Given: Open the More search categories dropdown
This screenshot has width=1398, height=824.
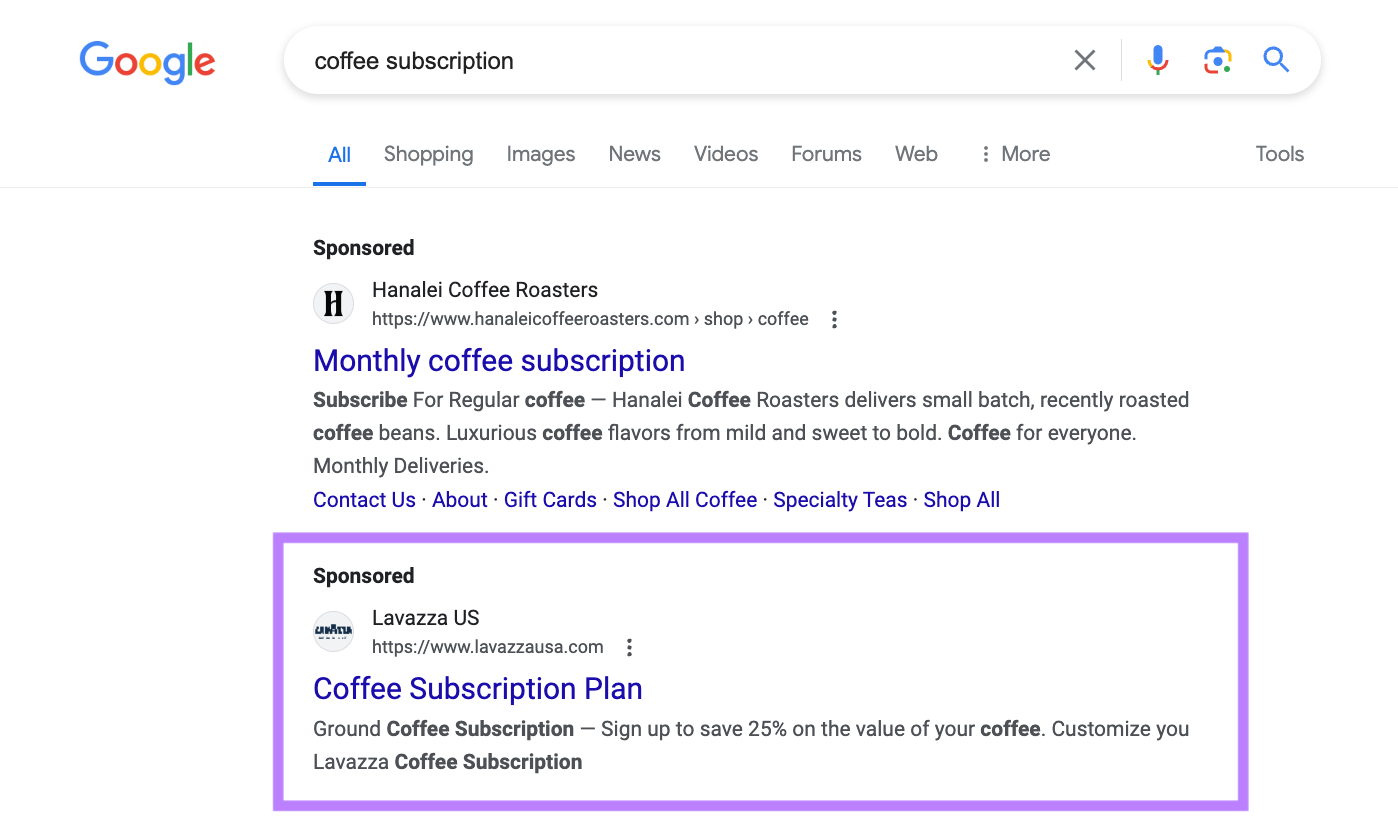Looking at the screenshot, I should (x=1013, y=154).
